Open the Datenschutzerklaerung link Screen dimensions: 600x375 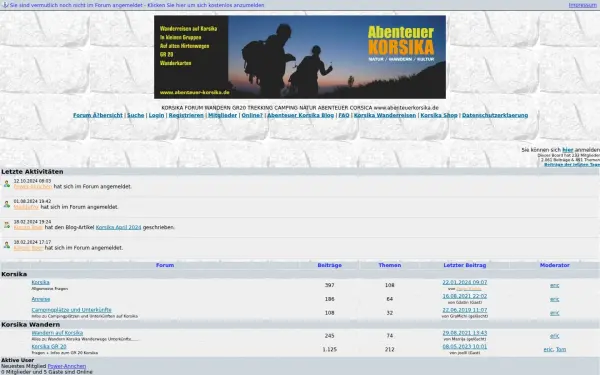[495, 115]
